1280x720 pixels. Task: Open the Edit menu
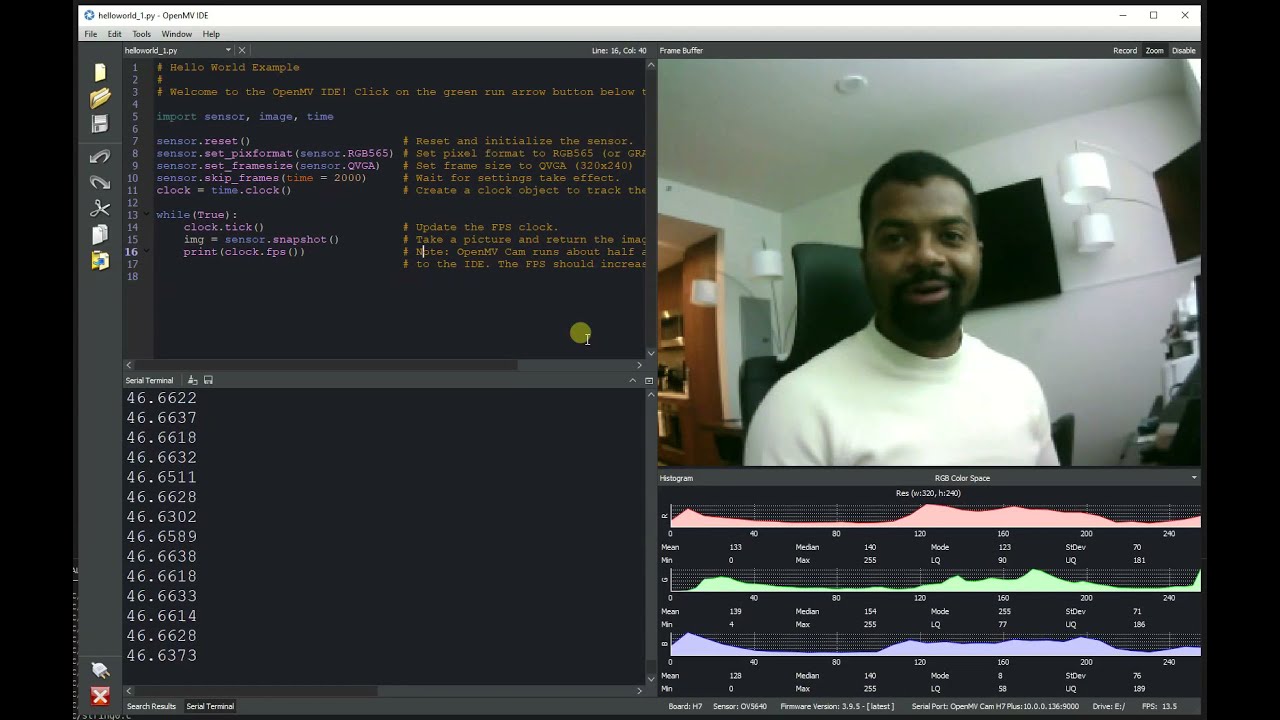pyautogui.click(x=115, y=34)
